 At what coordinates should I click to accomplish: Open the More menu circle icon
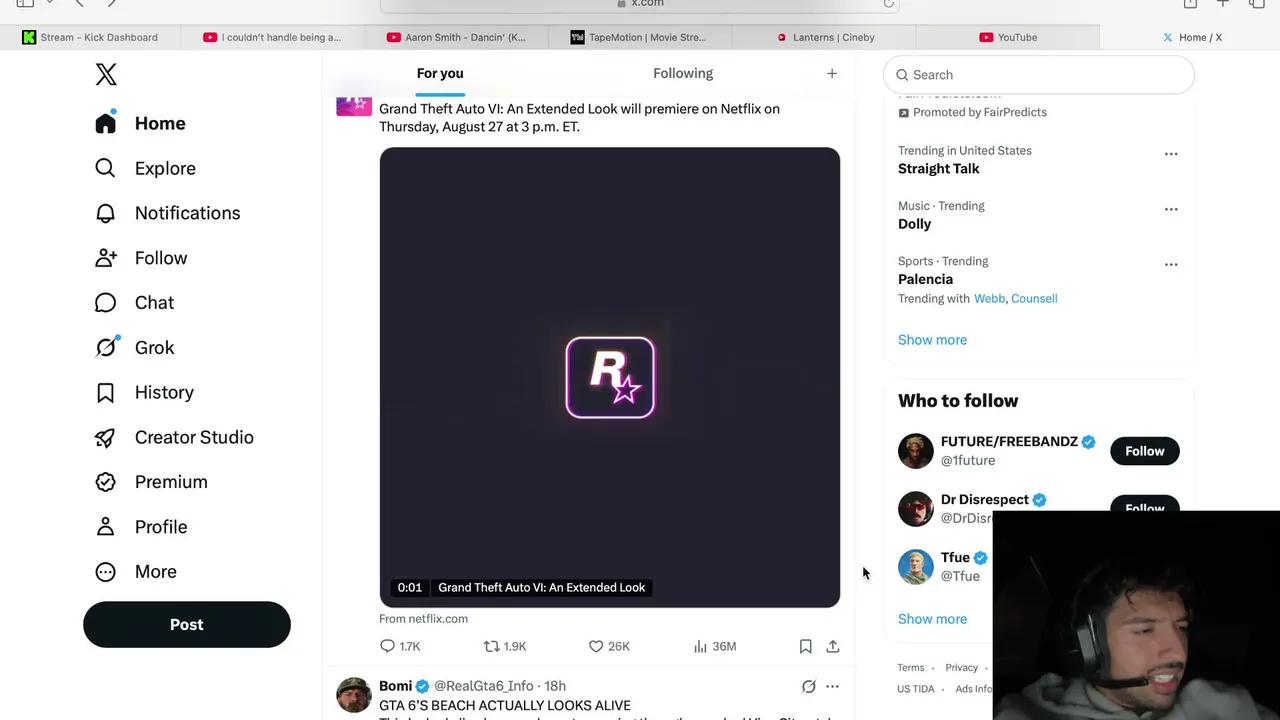(105, 572)
